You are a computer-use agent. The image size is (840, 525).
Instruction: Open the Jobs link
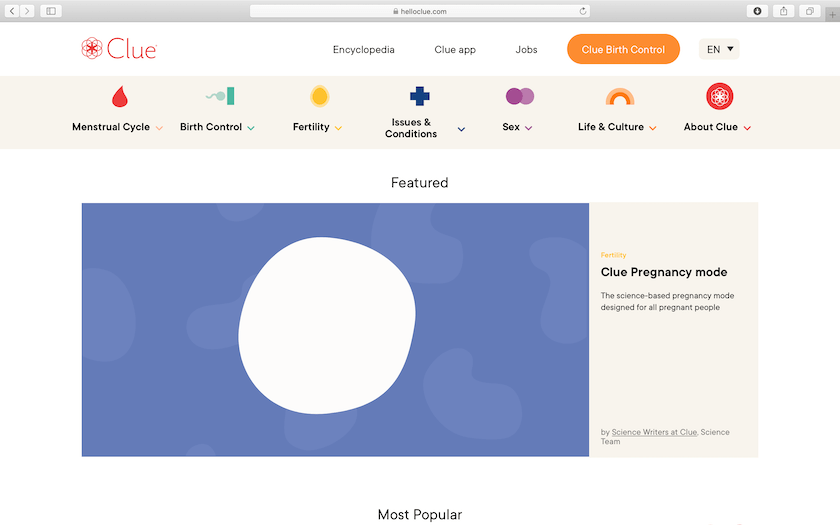[526, 49]
